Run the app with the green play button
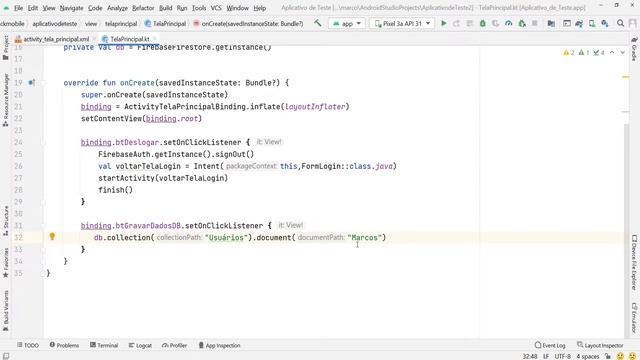640x360 pixels. pos(444,24)
